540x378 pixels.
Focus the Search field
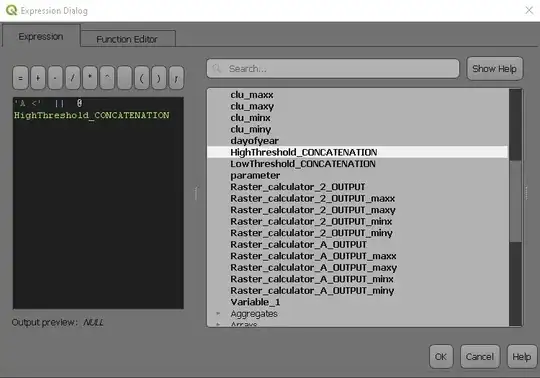coord(333,69)
